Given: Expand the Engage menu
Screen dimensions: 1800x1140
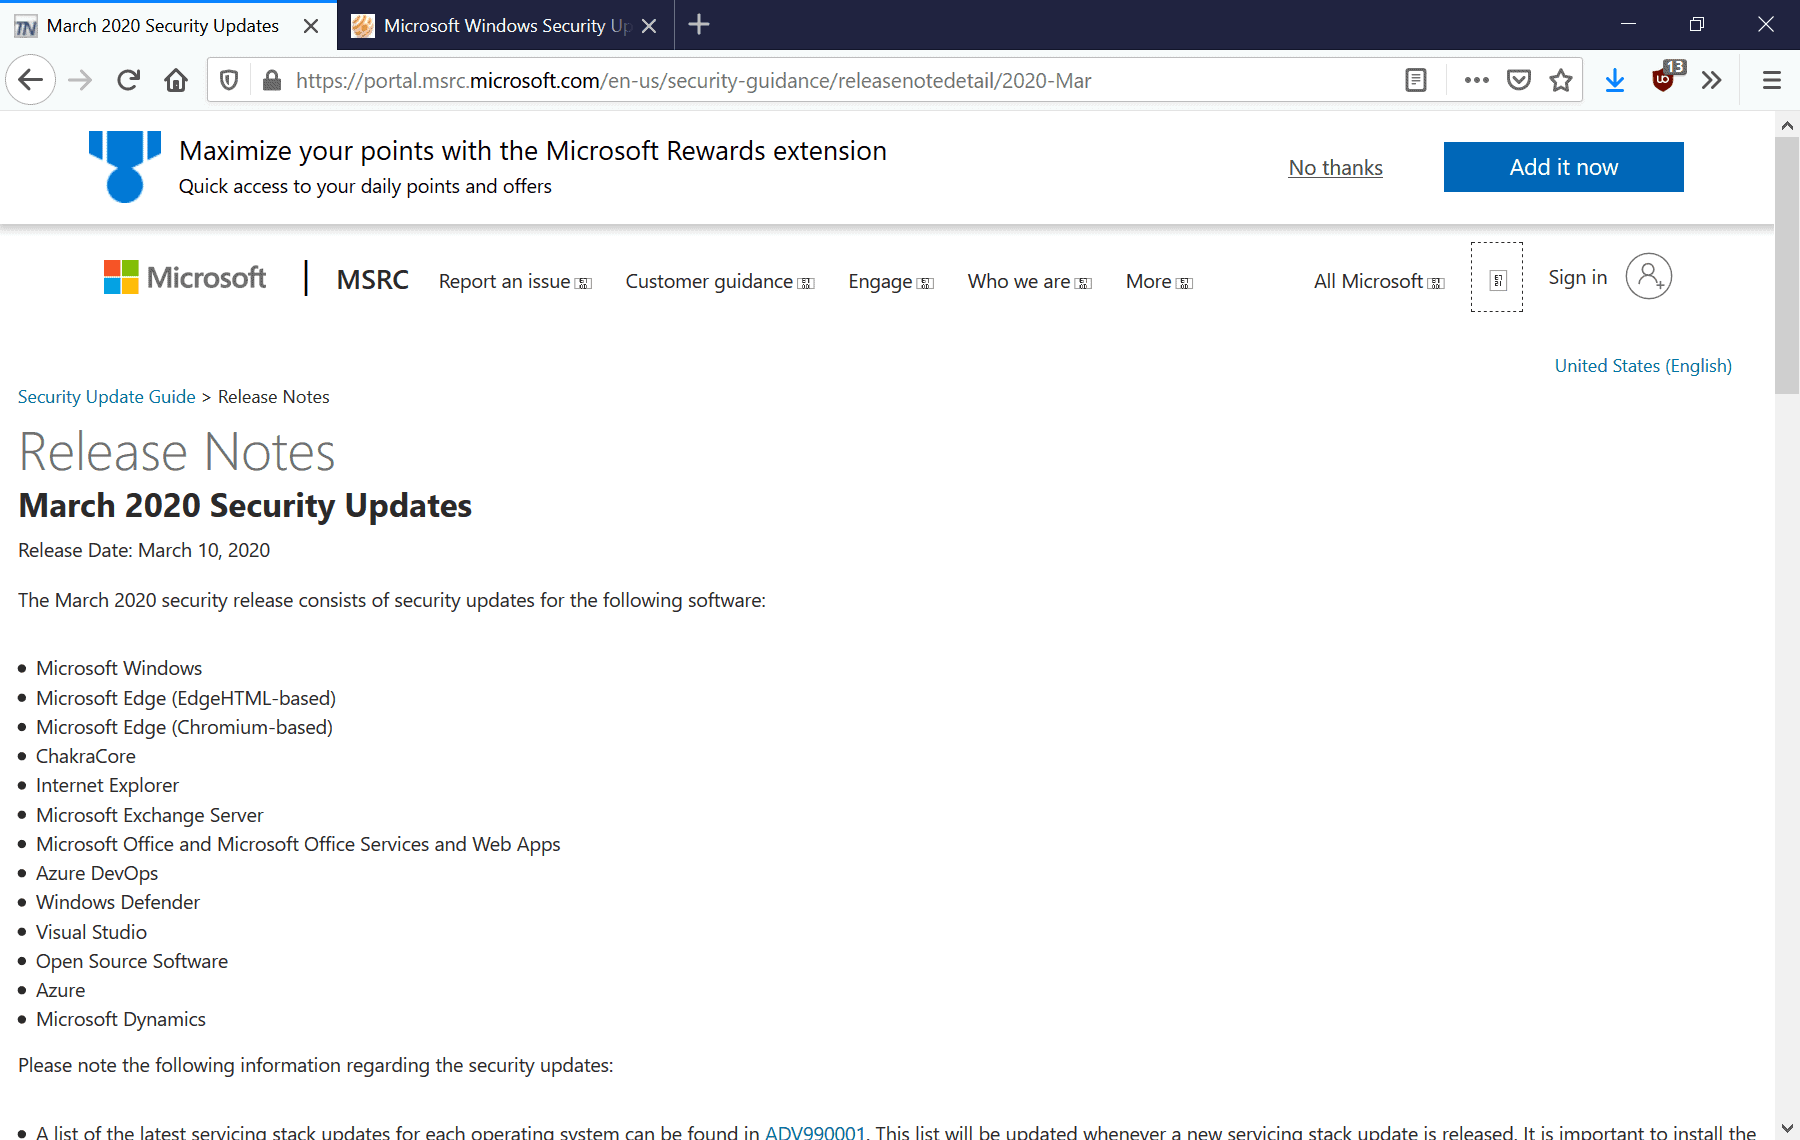Looking at the screenshot, I should (x=891, y=282).
